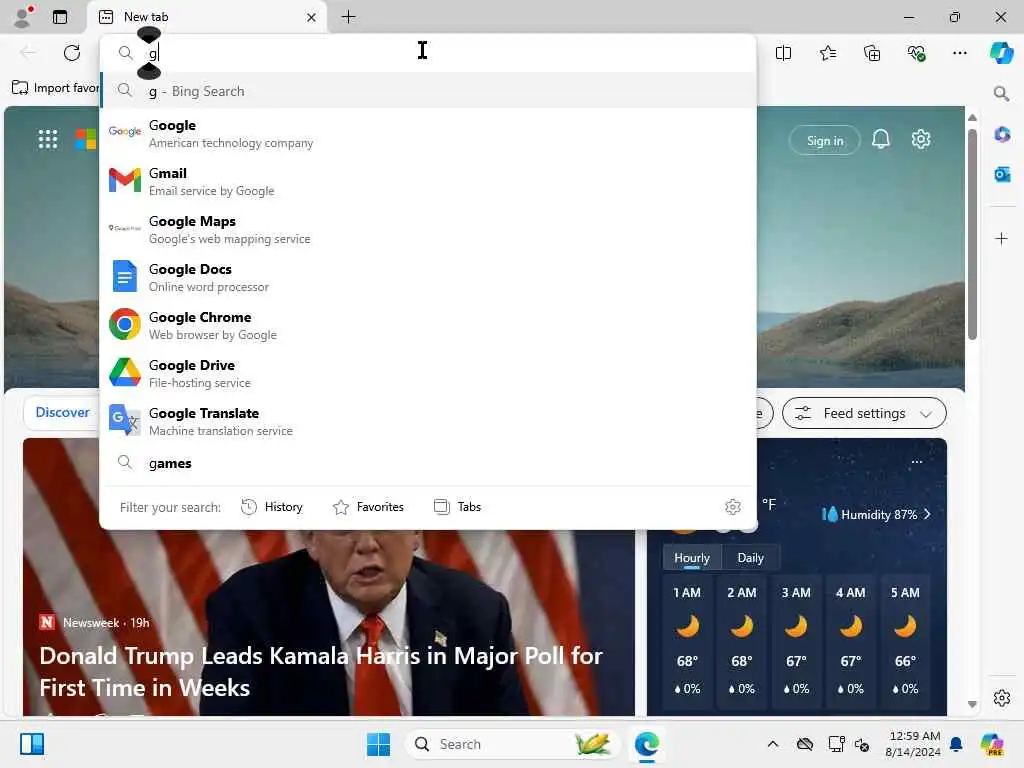Click the browser profile avatar icon
Image resolution: width=1024 pixels, height=768 pixels.
(x=24, y=16)
